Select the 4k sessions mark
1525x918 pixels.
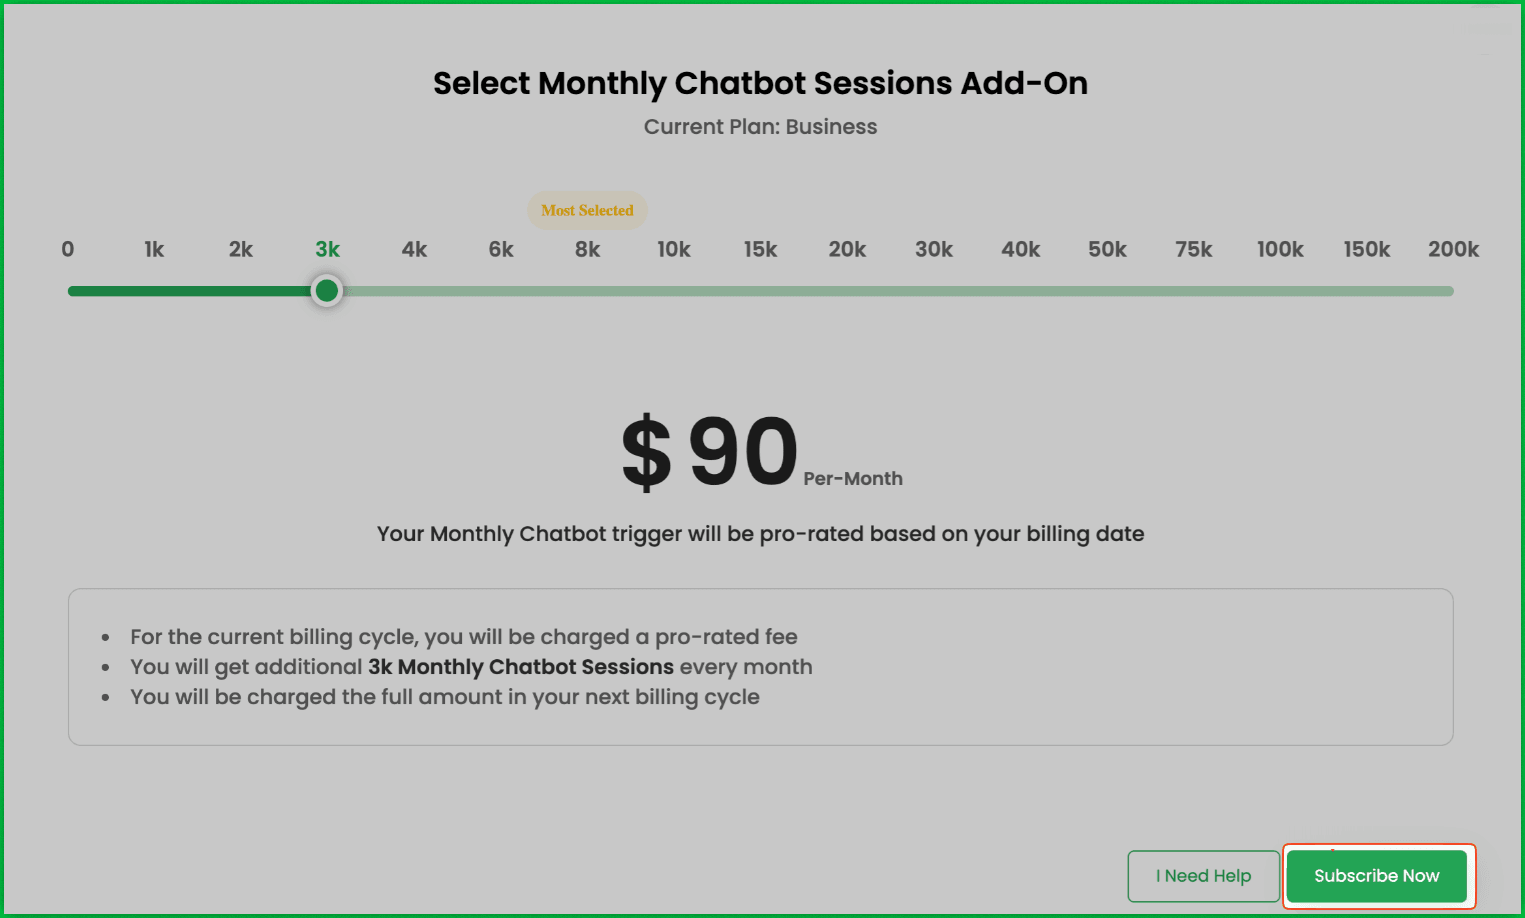click(414, 249)
